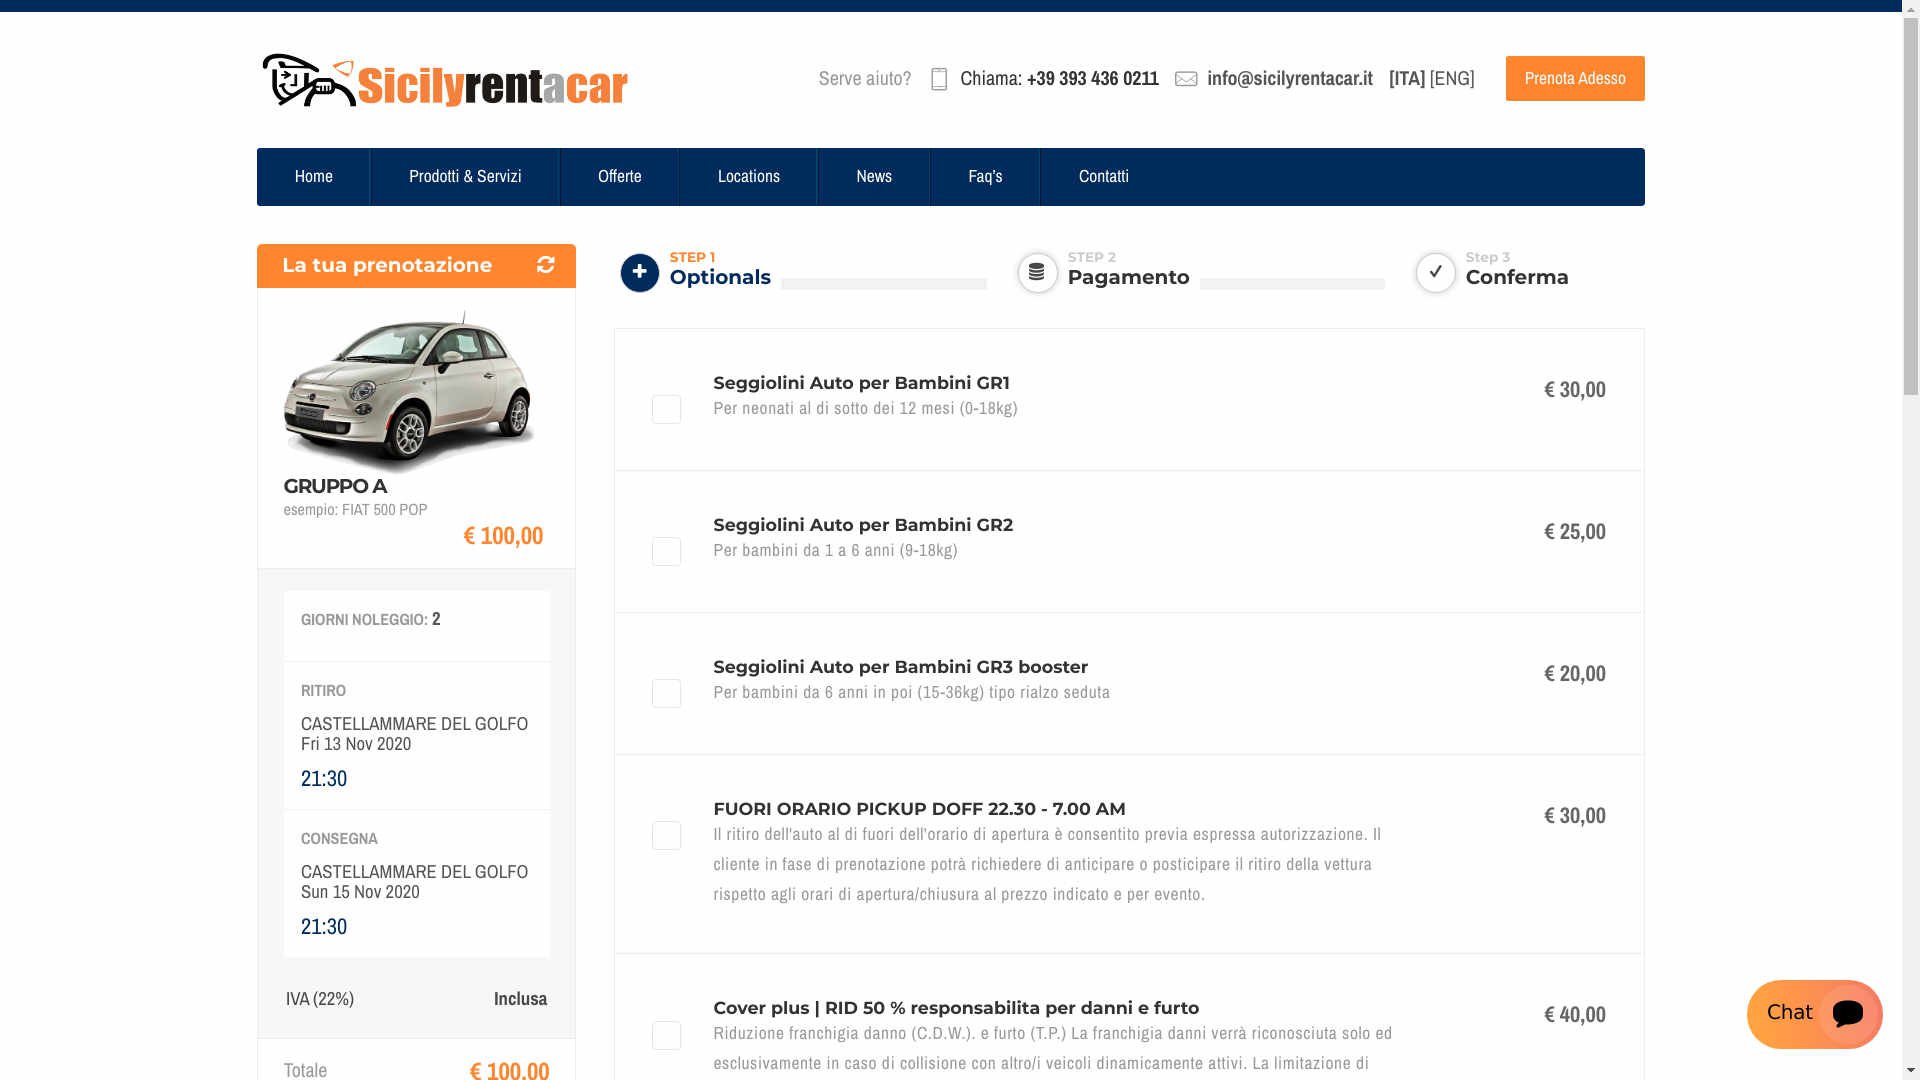
Task: Open Prodotti & Servizi menu
Action: pyautogui.click(x=465, y=176)
